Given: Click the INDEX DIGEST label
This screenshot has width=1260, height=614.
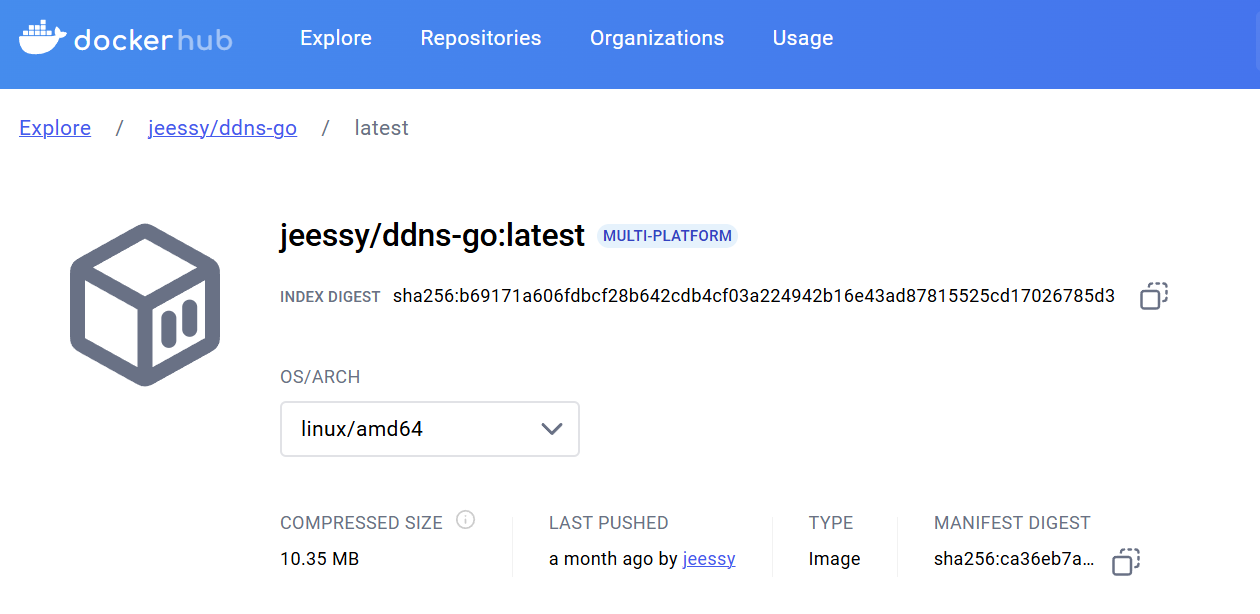Looking at the screenshot, I should click(330, 297).
